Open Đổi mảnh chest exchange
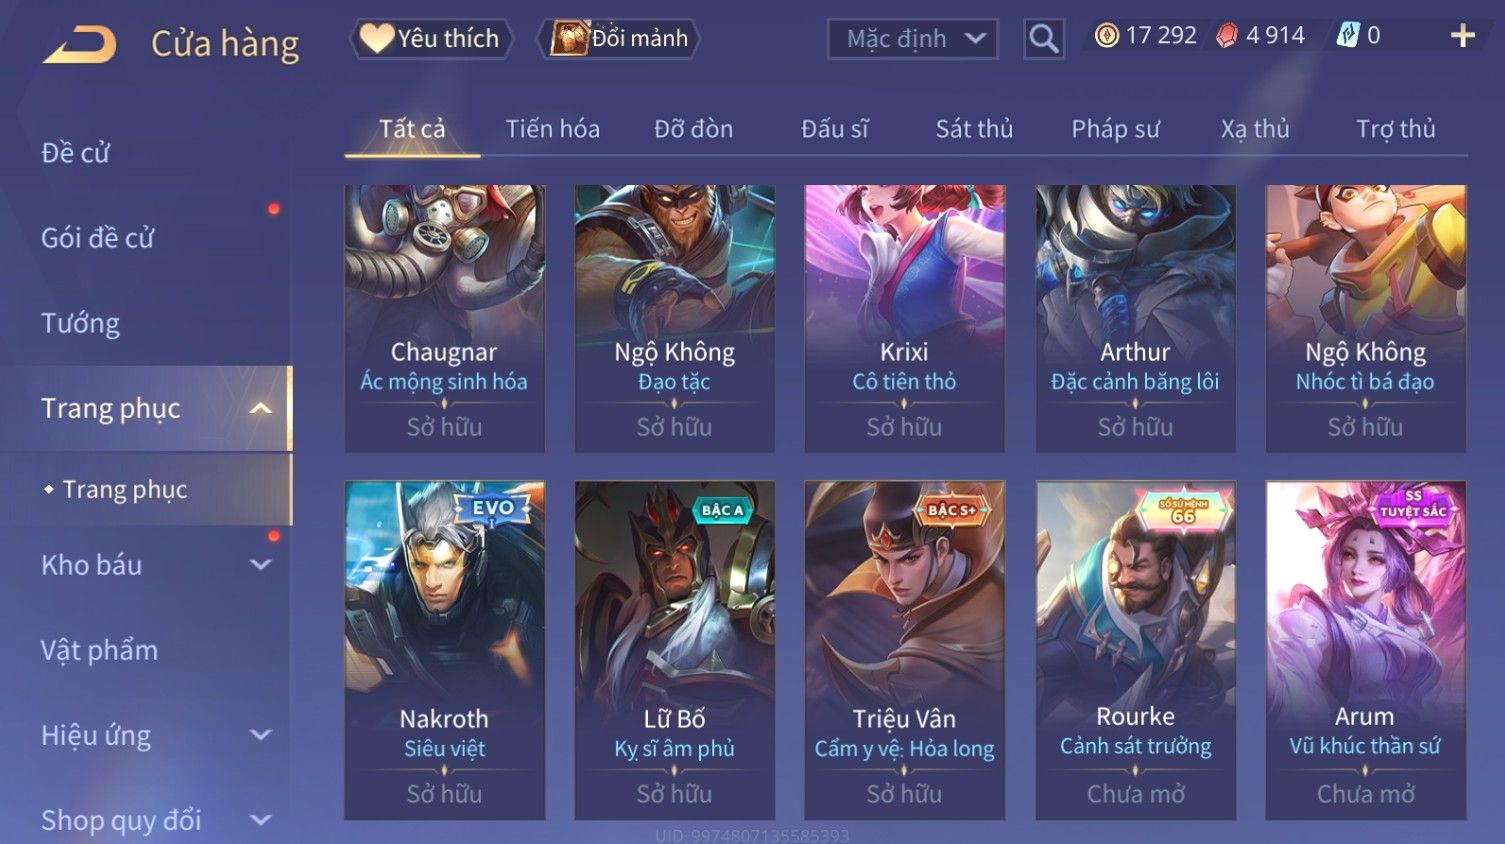 tap(619, 39)
